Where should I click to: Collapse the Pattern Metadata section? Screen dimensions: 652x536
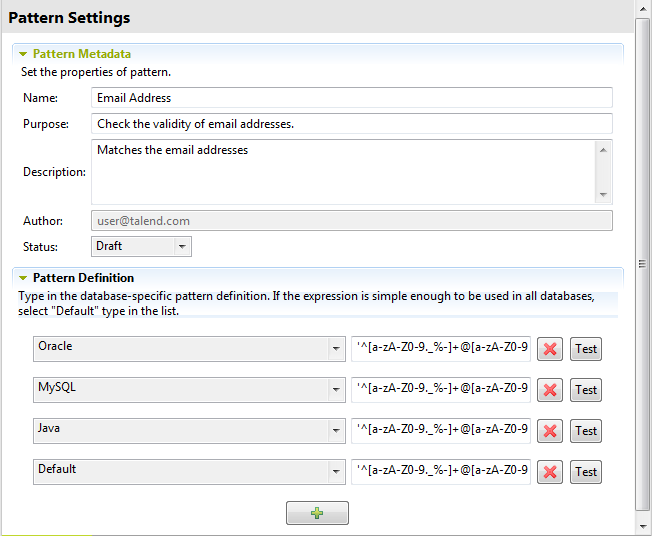tap(24, 54)
